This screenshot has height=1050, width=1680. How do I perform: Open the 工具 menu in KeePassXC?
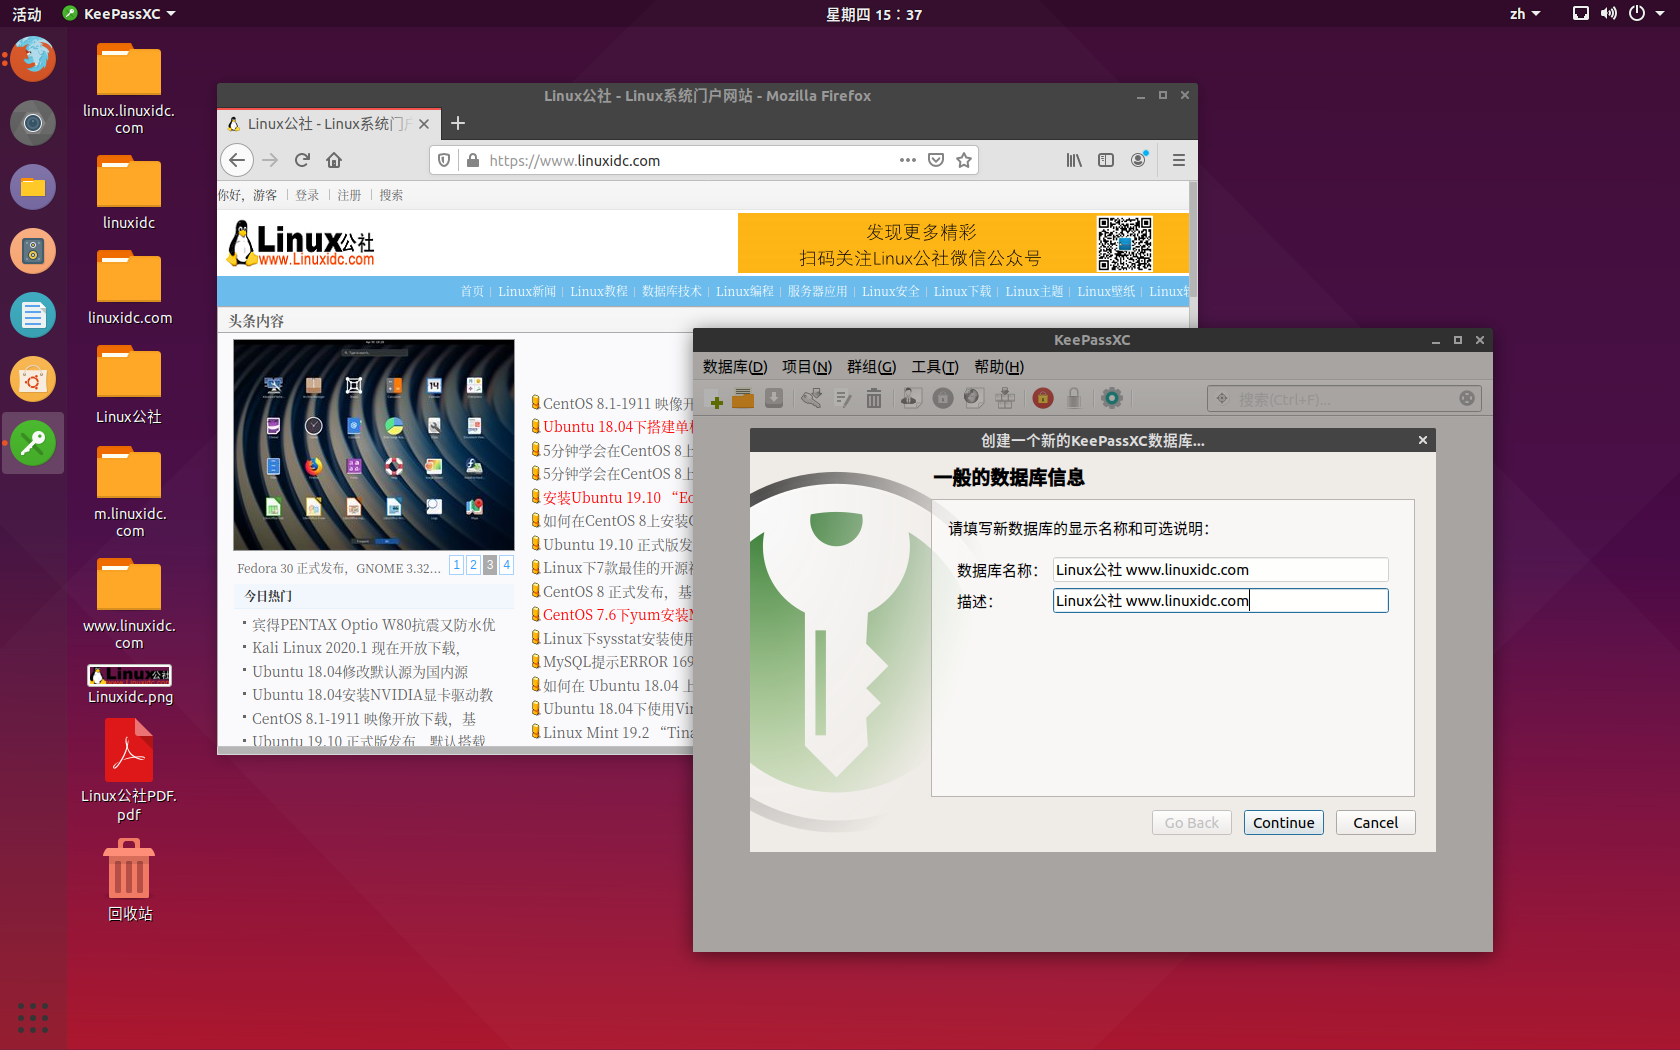933,367
